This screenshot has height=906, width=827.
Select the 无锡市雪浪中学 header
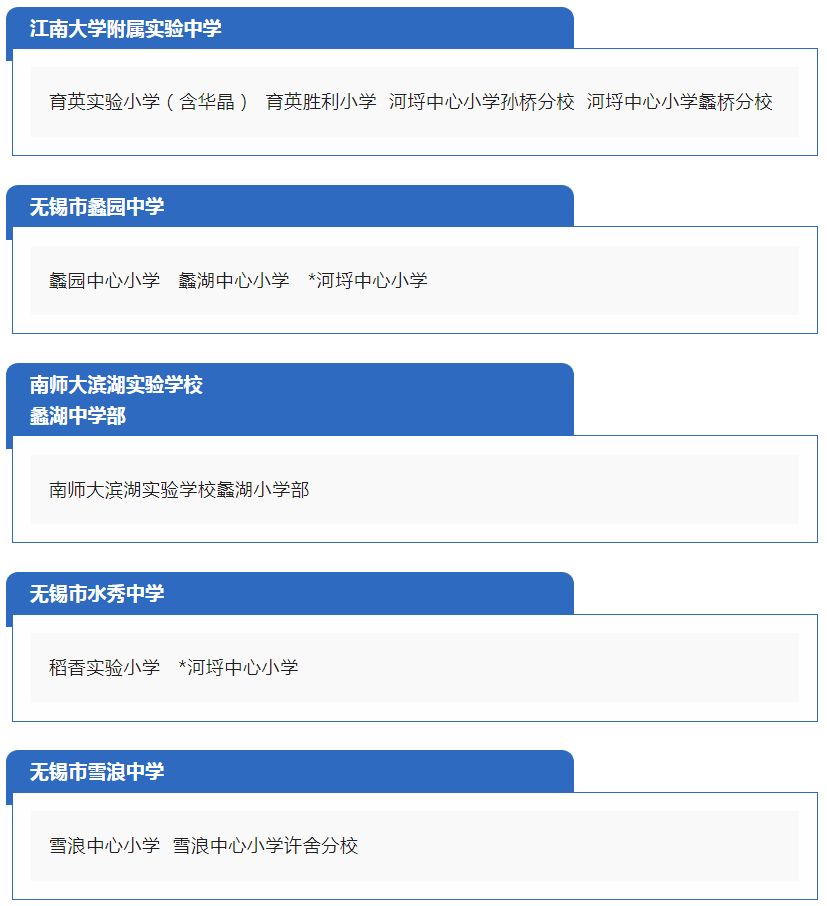tap(97, 771)
